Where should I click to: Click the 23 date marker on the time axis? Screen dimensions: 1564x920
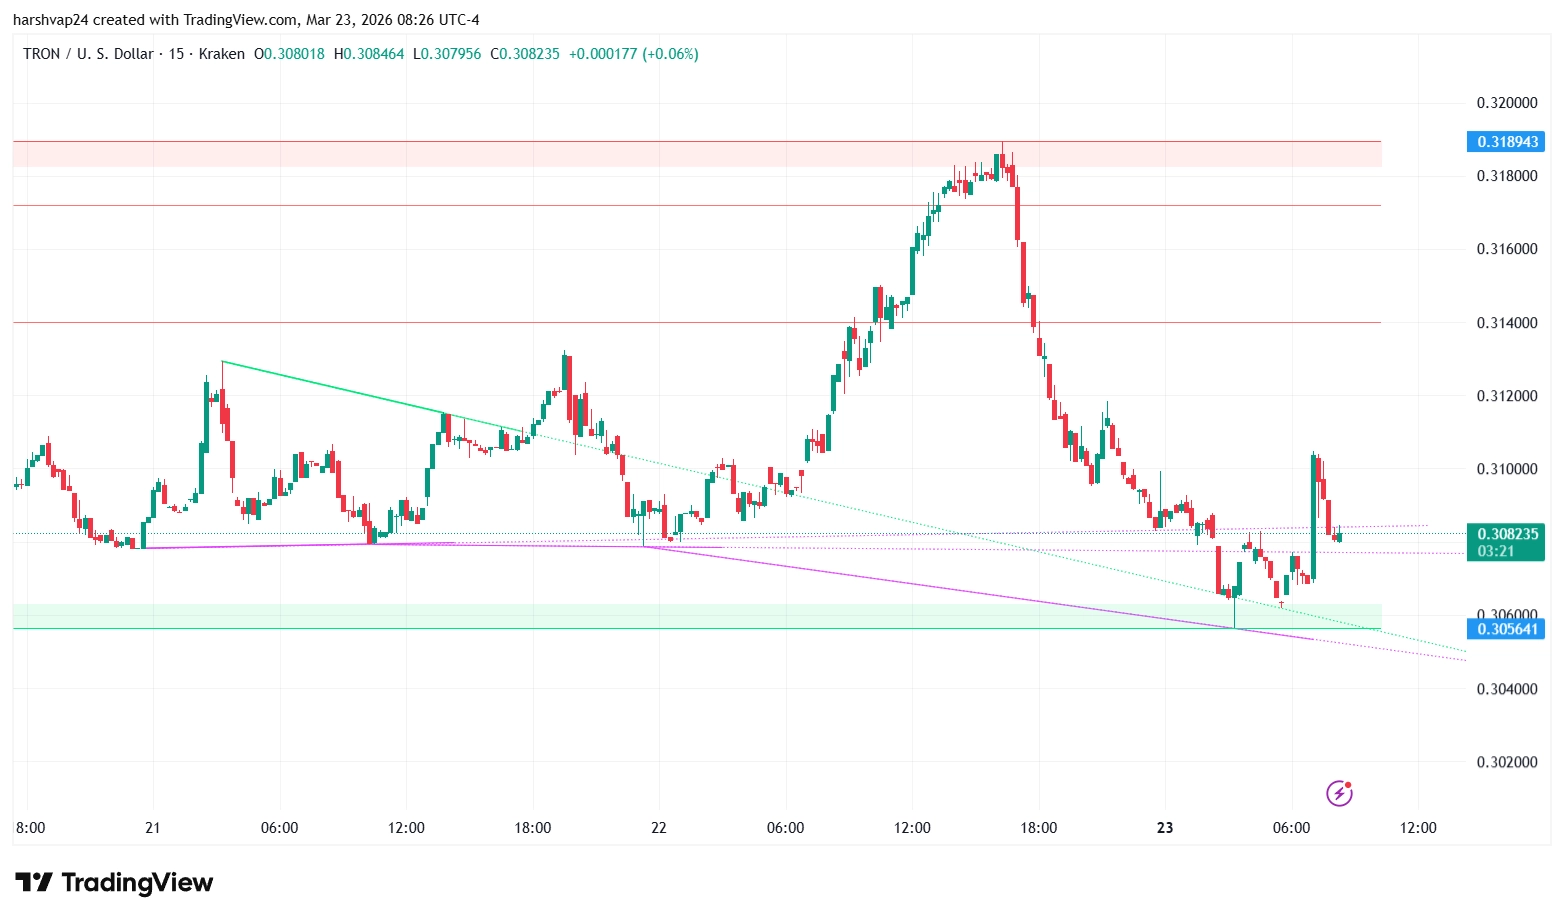[x=1163, y=827]
